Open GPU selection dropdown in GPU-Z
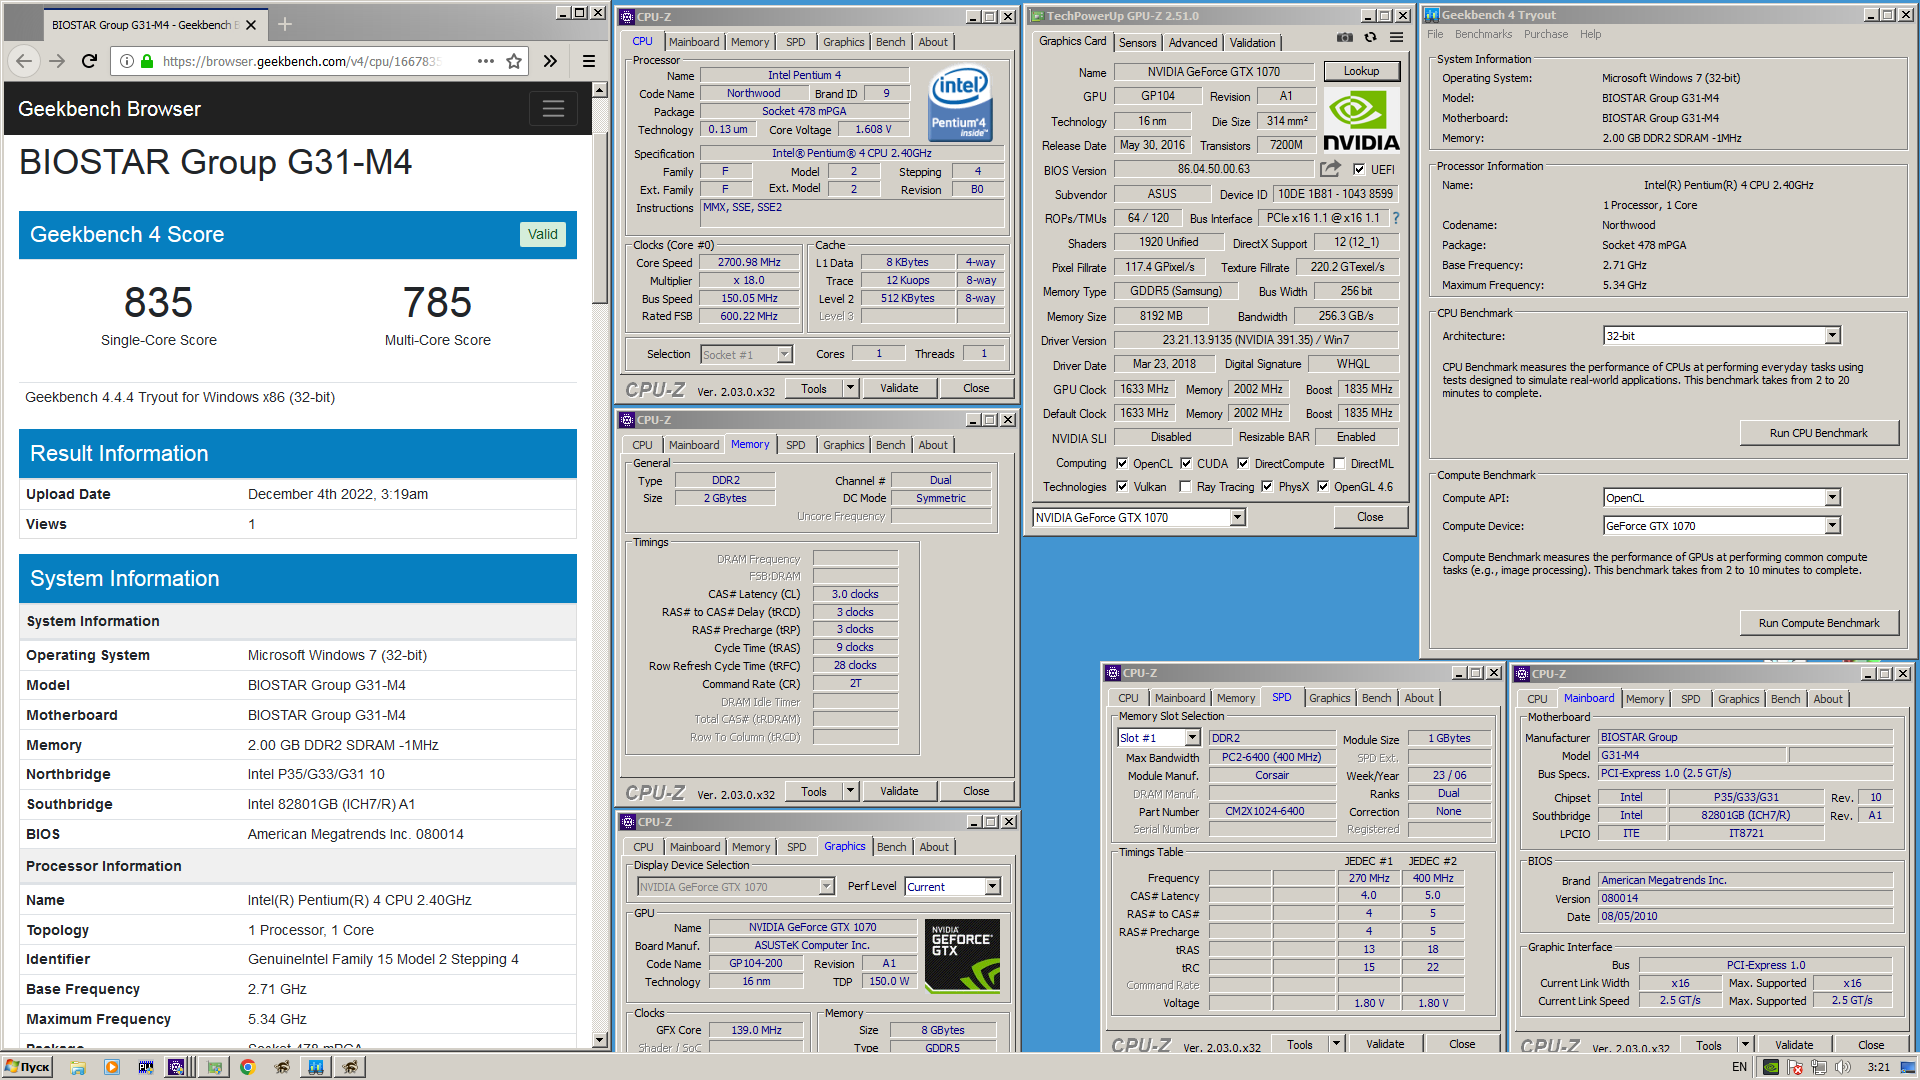 click(1237, 517)
